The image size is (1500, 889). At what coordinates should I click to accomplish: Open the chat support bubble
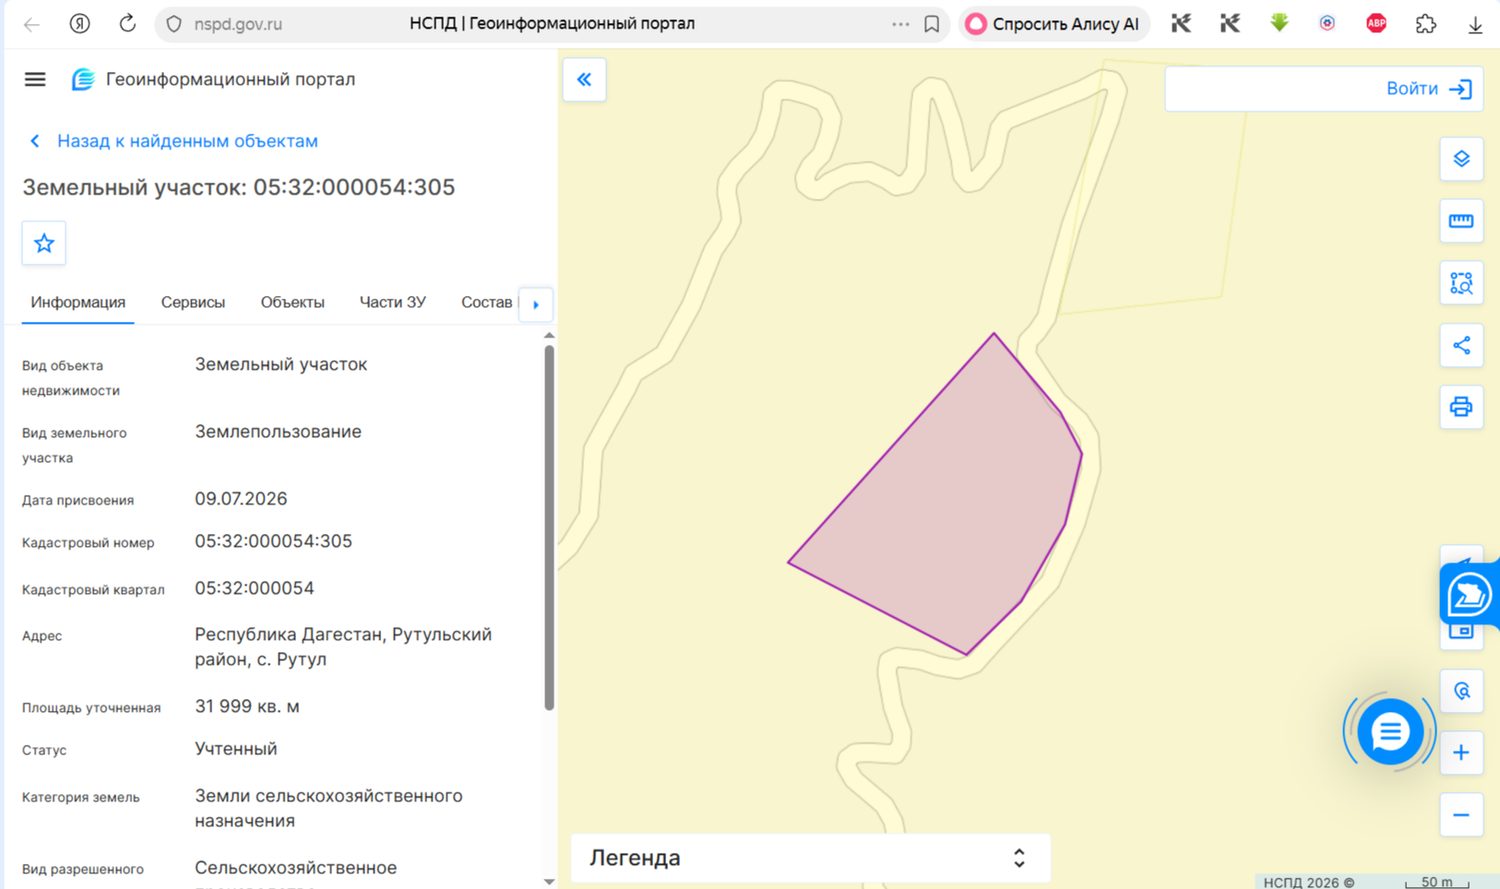[1389, 732]
